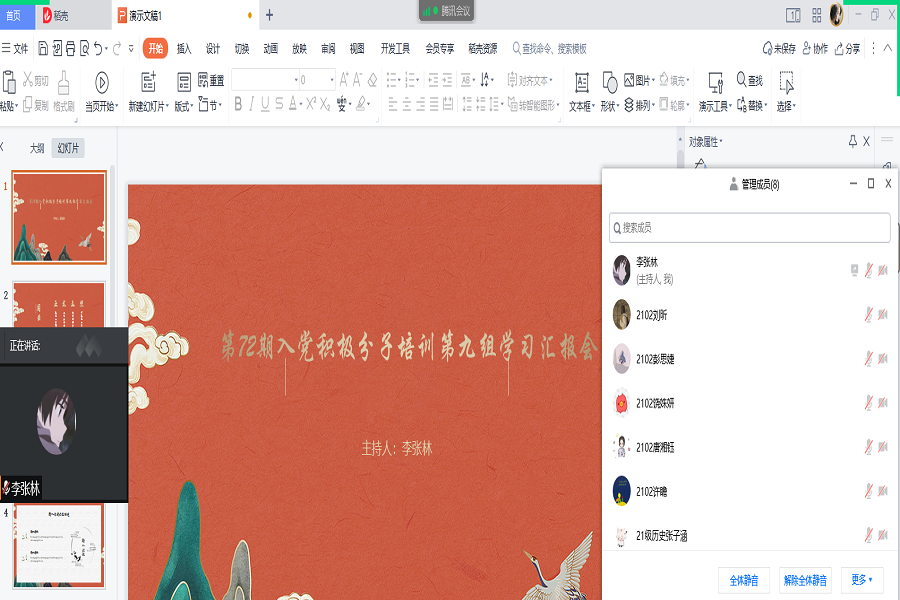Switch to the 大纲 outline tab
900x600 pixels.
pyautogui.click(x=37, y=148)
